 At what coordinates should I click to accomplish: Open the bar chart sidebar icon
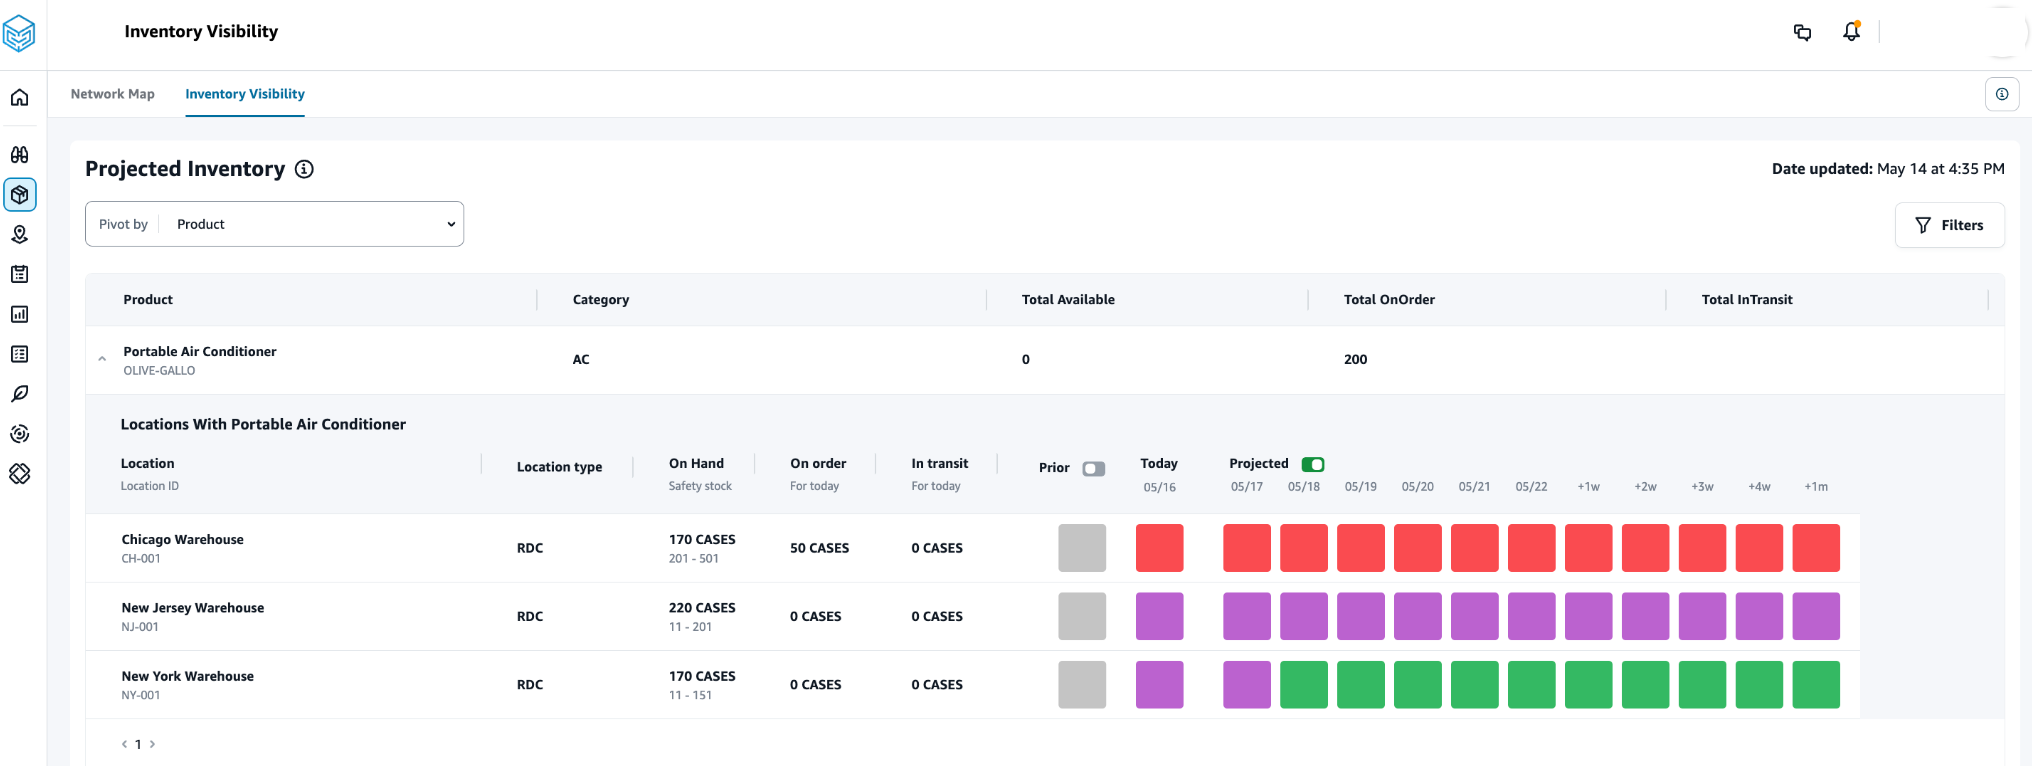pos(19,314)
